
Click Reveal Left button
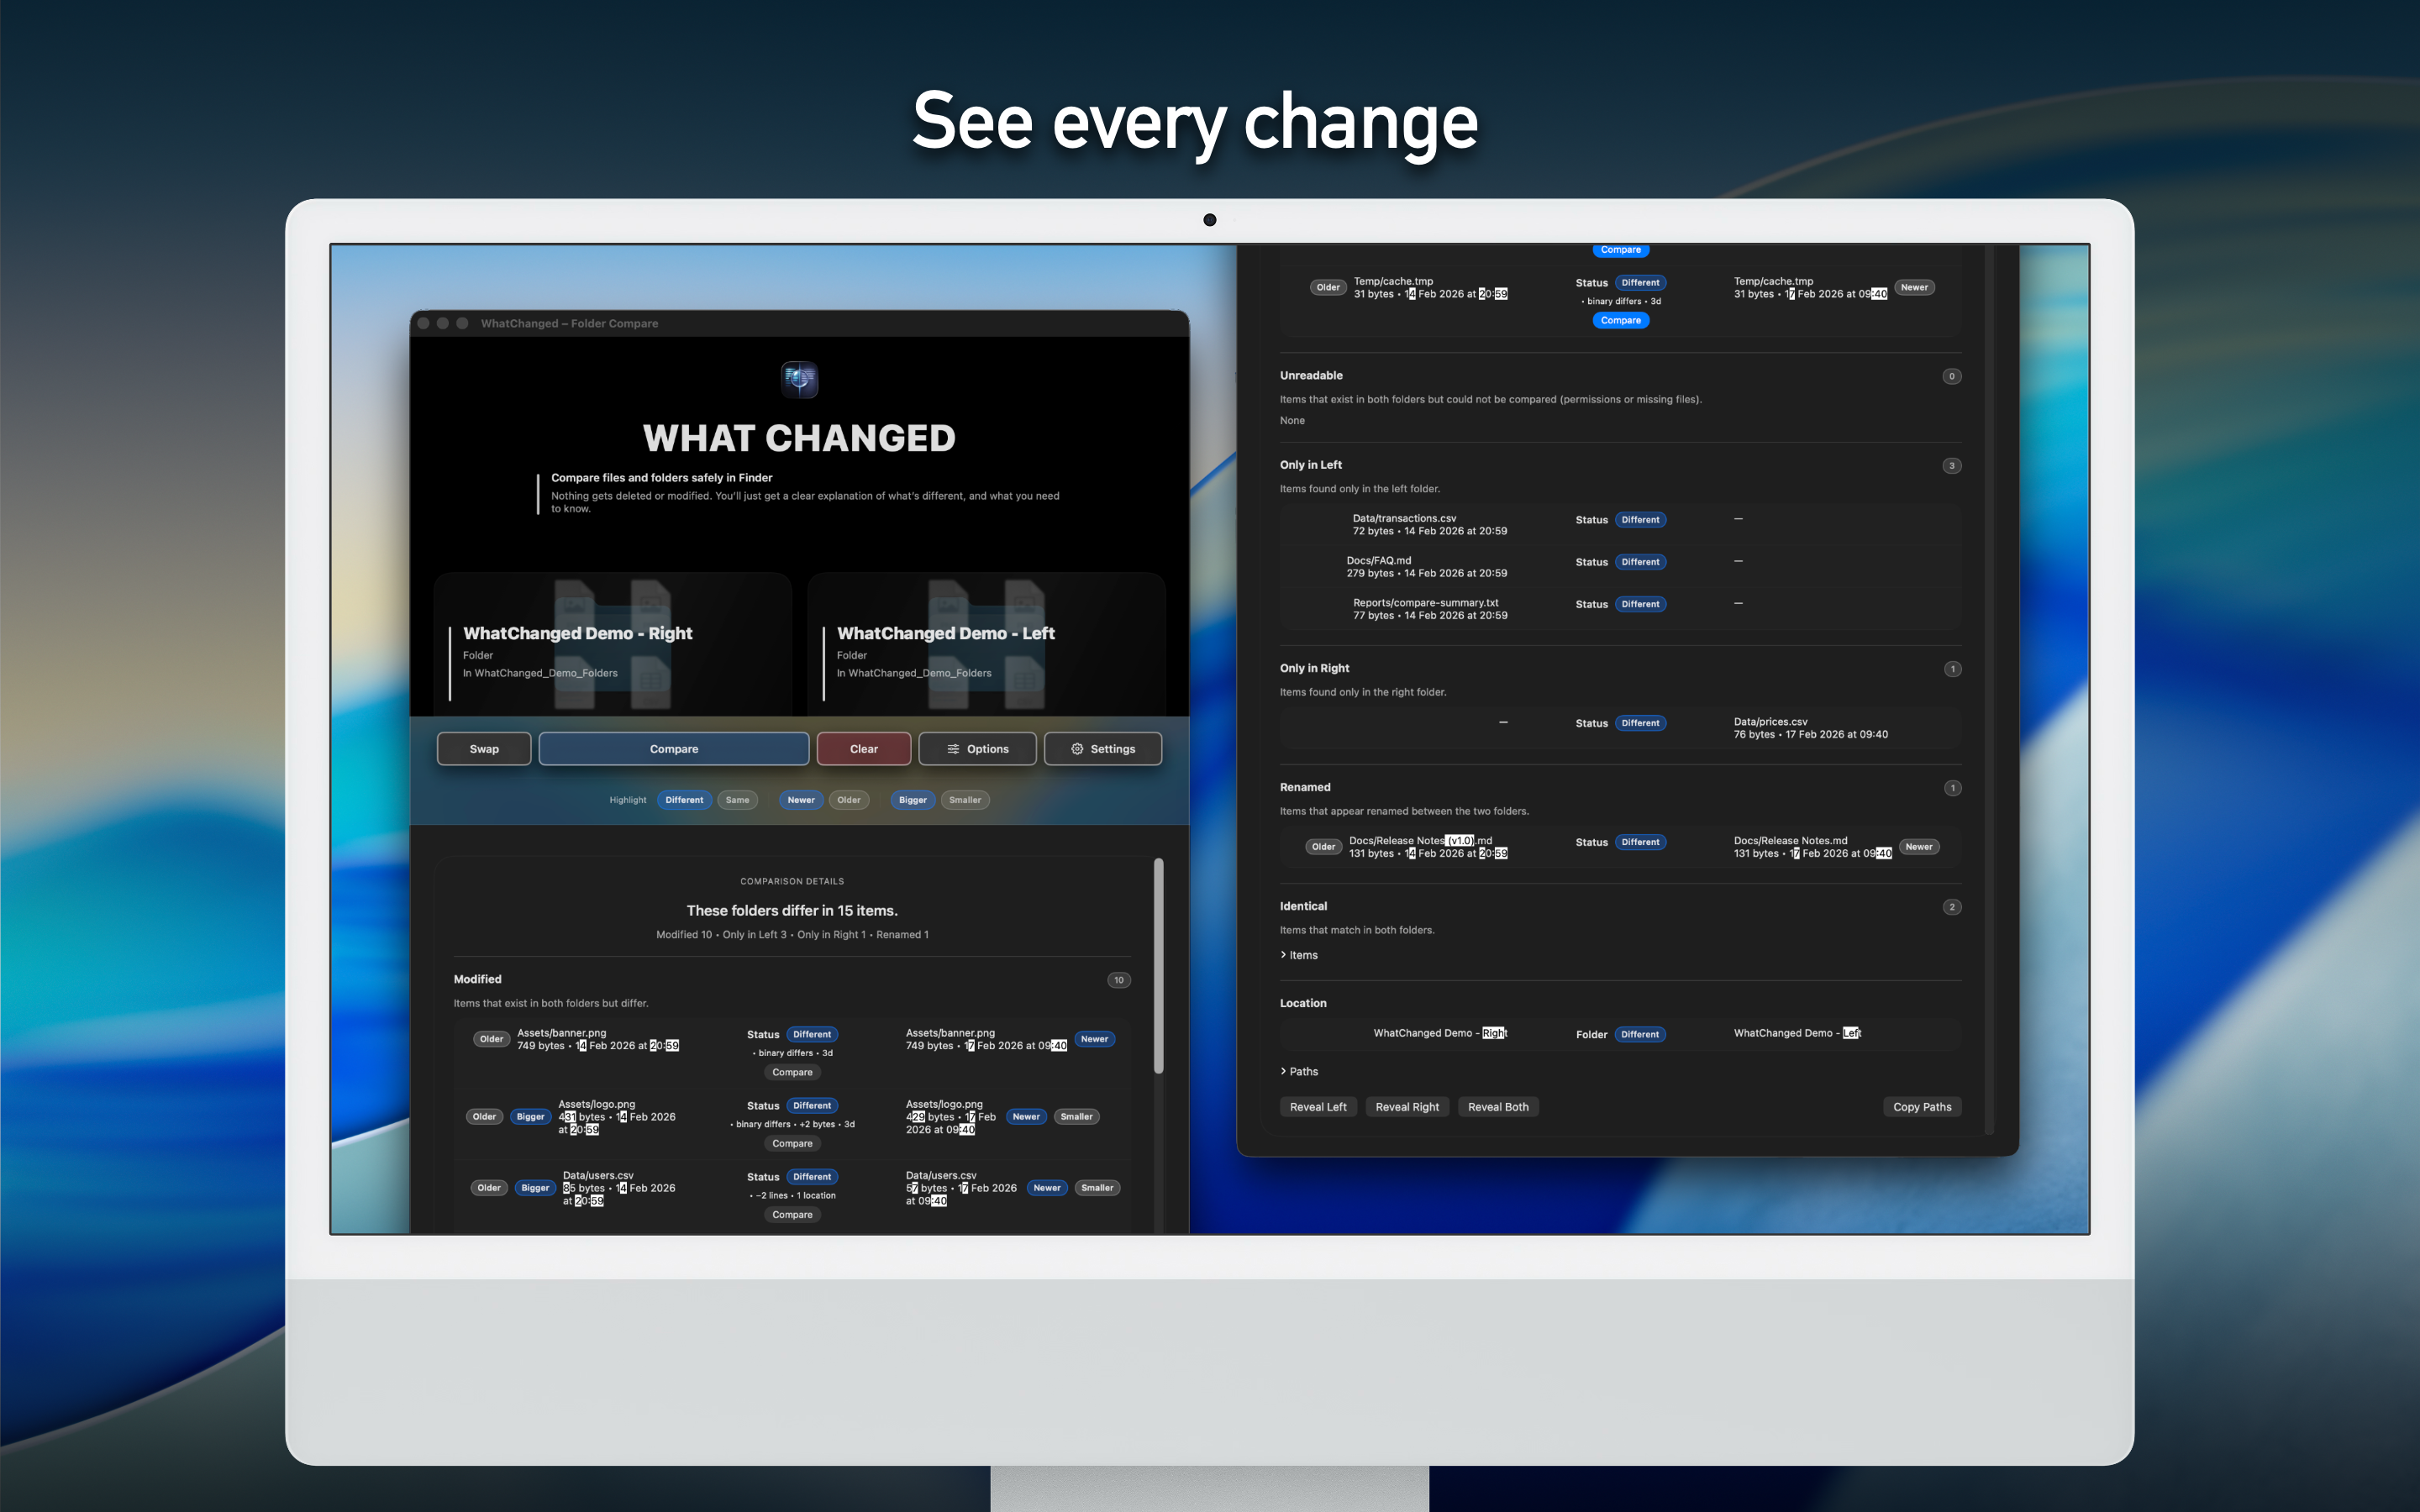coord(1318,1107)
